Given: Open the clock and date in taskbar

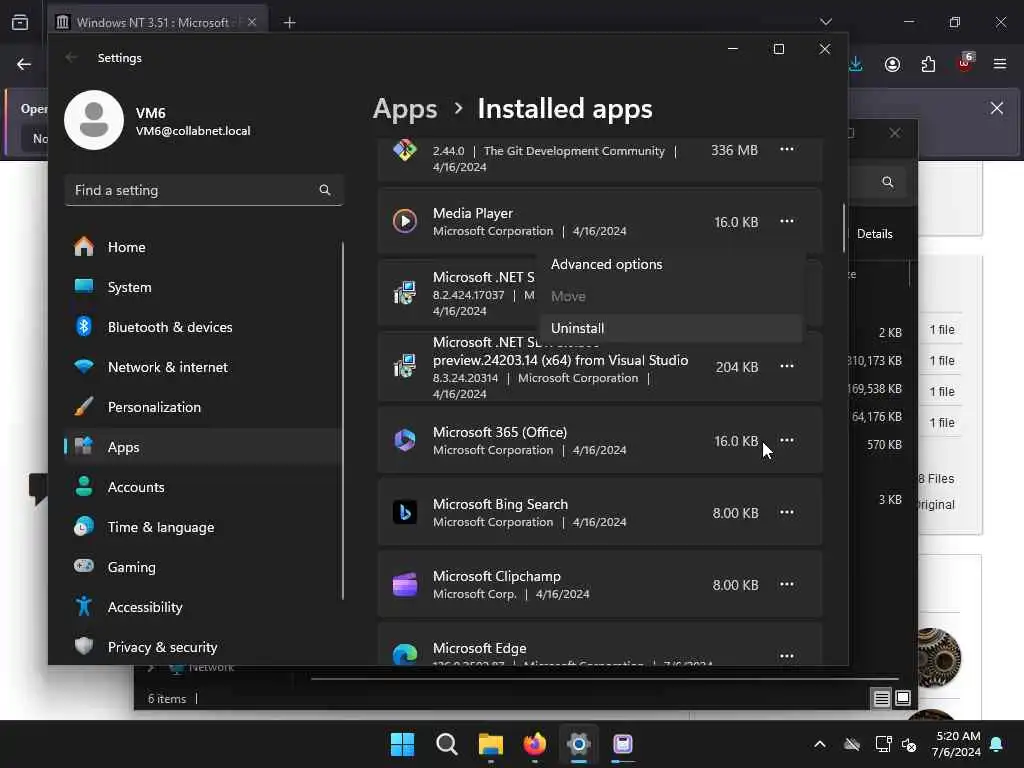Looking at the screenshot, I should [x=958, y=744].
